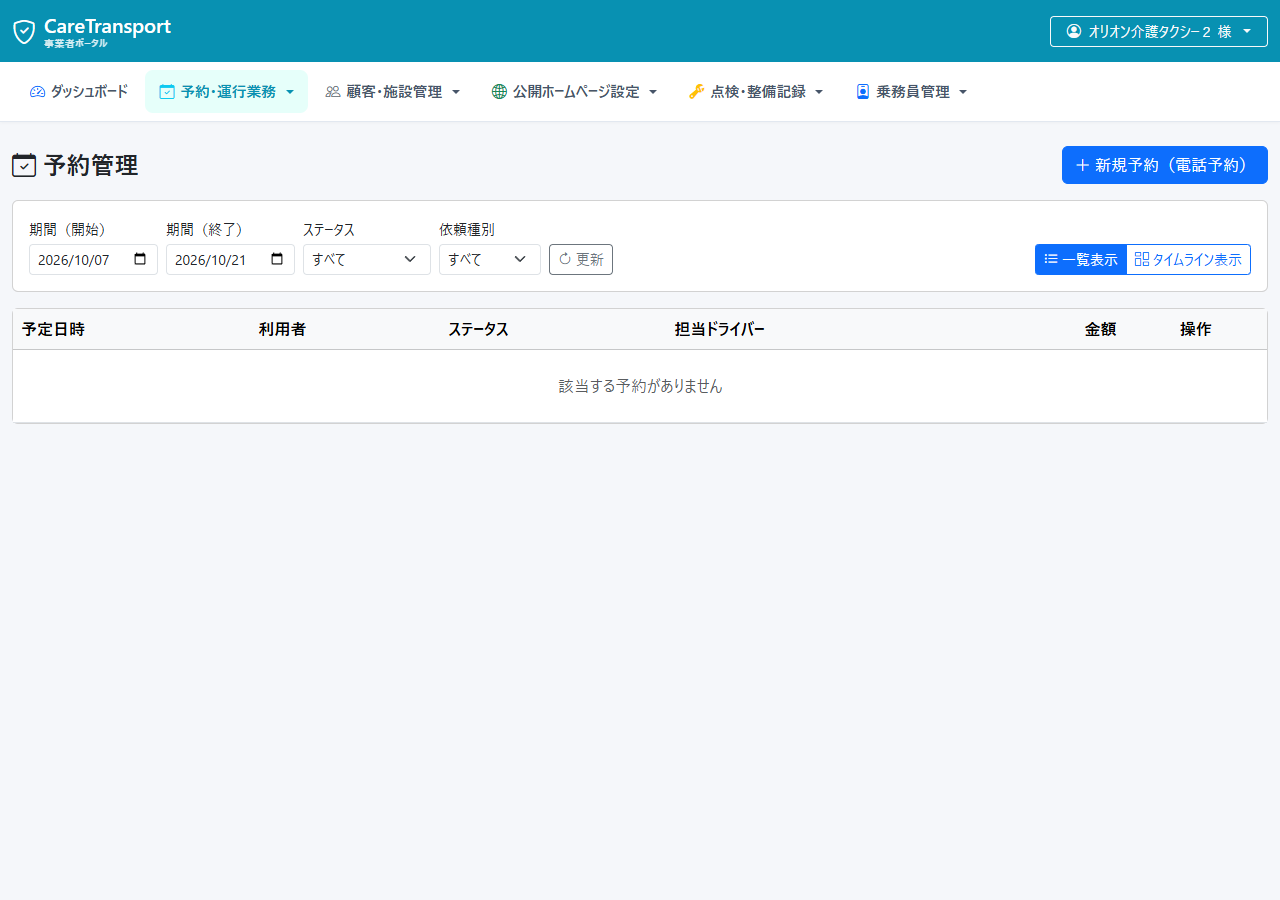Click user avatar icon in account button
1280x900 pixels.
tap(1074, 31)
